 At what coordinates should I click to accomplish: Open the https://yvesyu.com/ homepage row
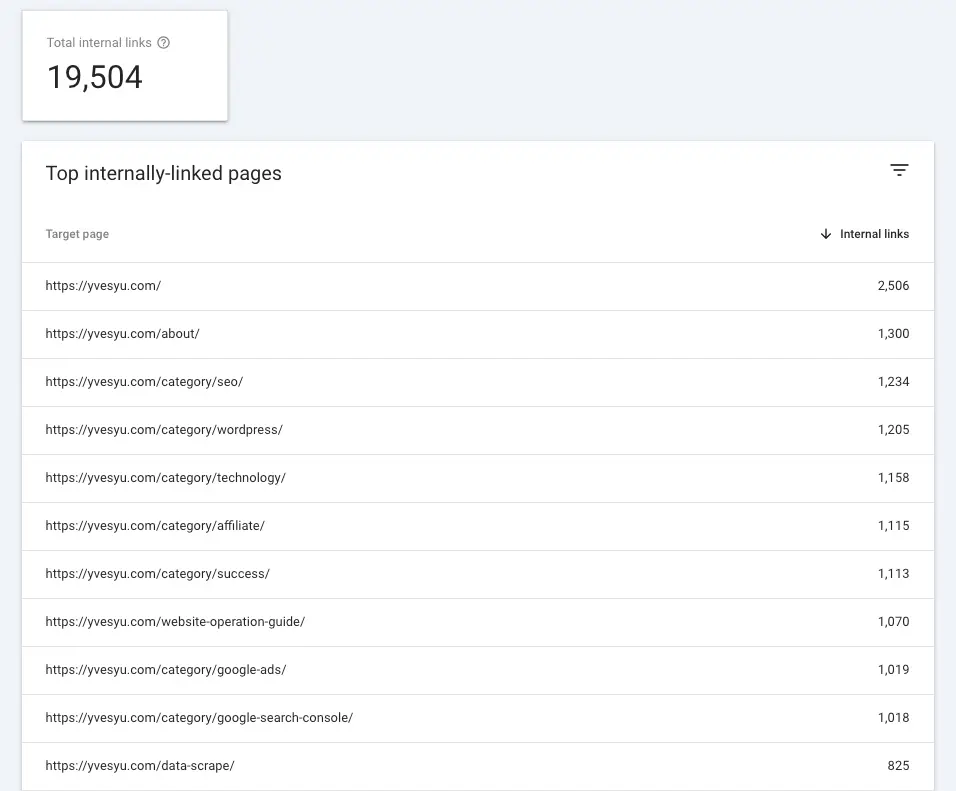click(103, 286)
